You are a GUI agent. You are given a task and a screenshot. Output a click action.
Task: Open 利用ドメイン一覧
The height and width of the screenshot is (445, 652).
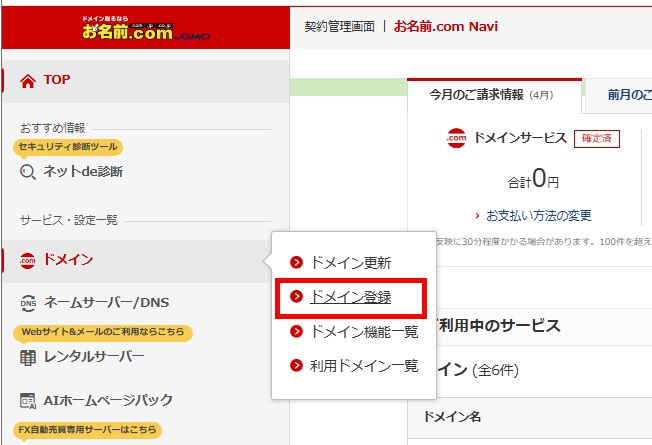(x=364, y=366)
